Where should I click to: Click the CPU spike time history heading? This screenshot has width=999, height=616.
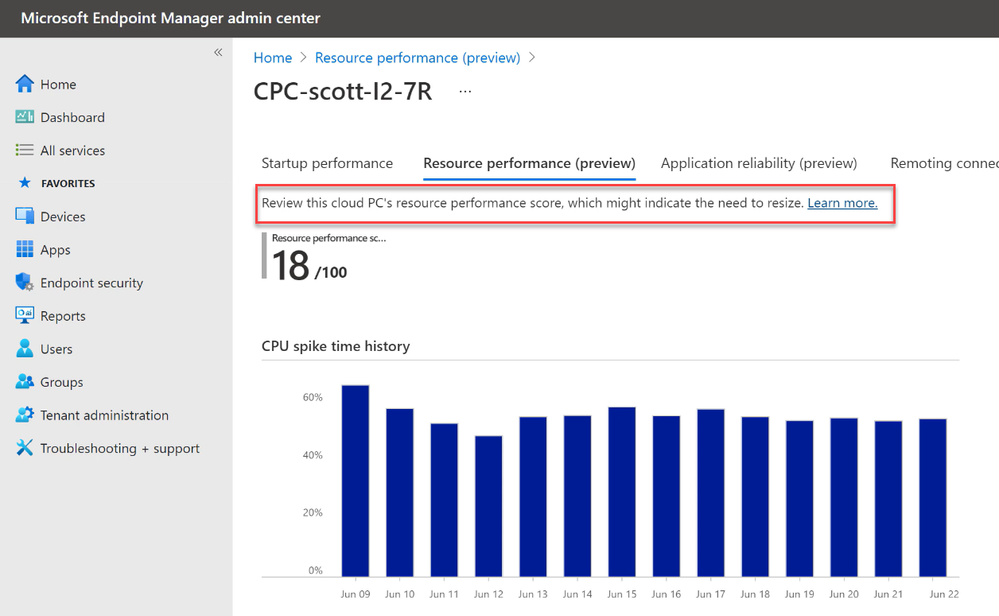[336, 346]
